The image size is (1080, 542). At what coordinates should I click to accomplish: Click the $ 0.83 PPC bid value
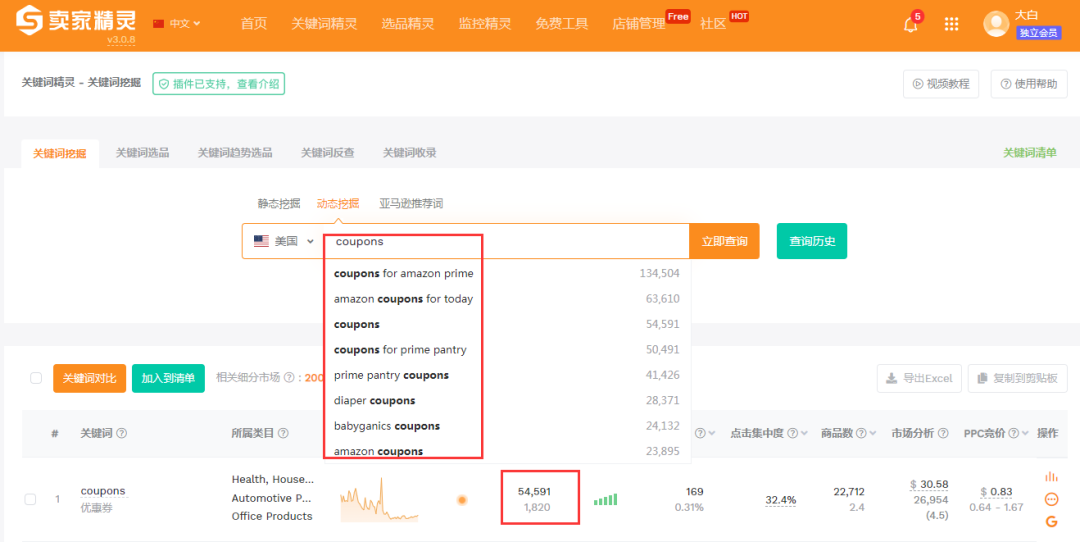[x=997, y=492]
